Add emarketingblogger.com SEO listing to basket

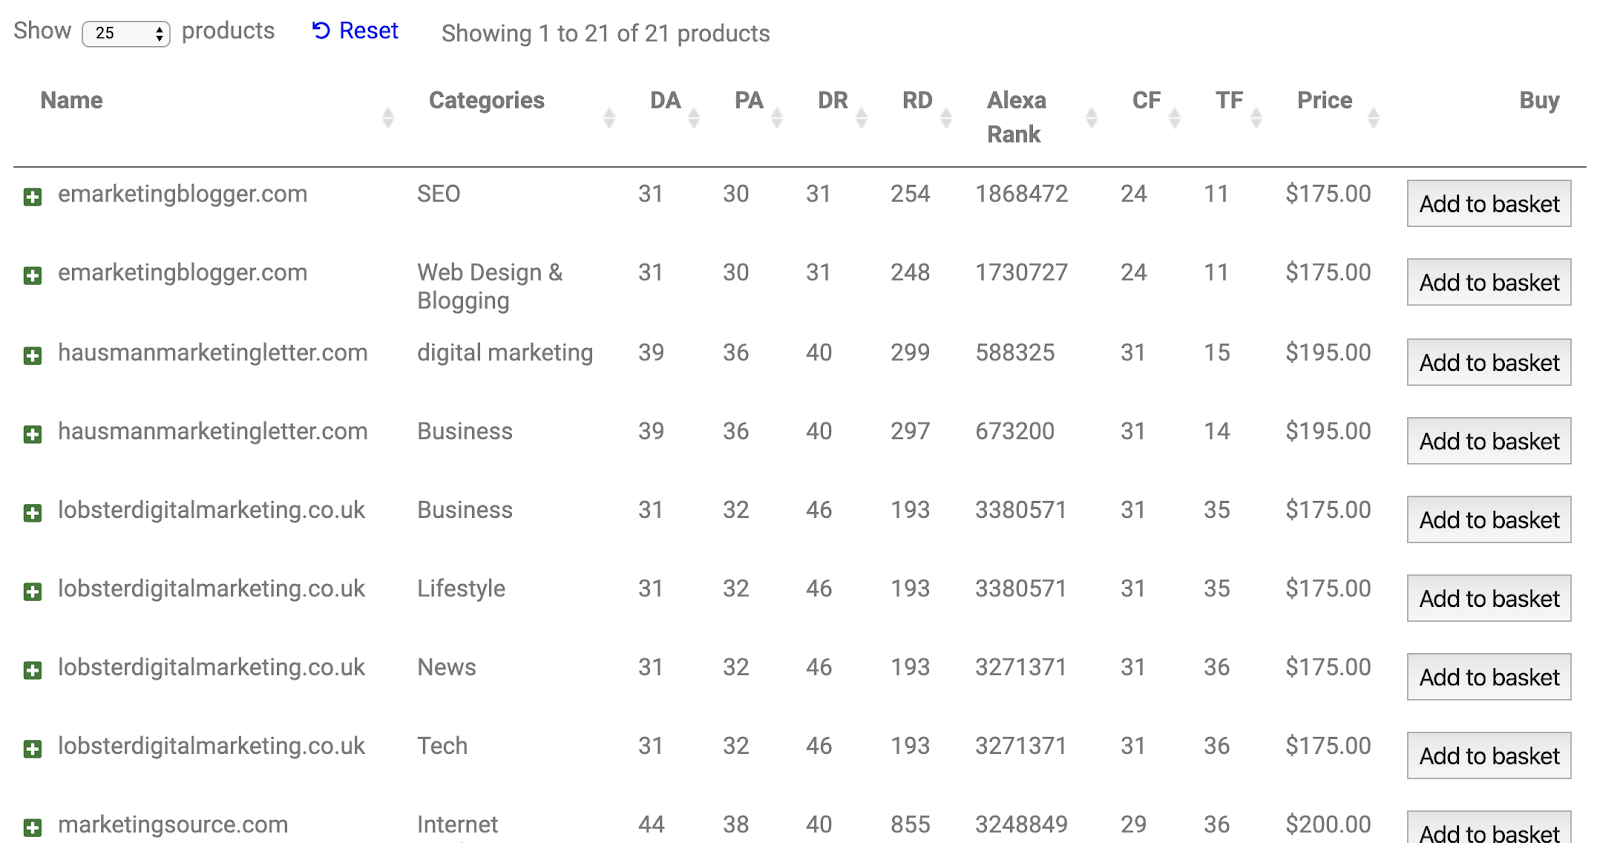(1489, 204)
